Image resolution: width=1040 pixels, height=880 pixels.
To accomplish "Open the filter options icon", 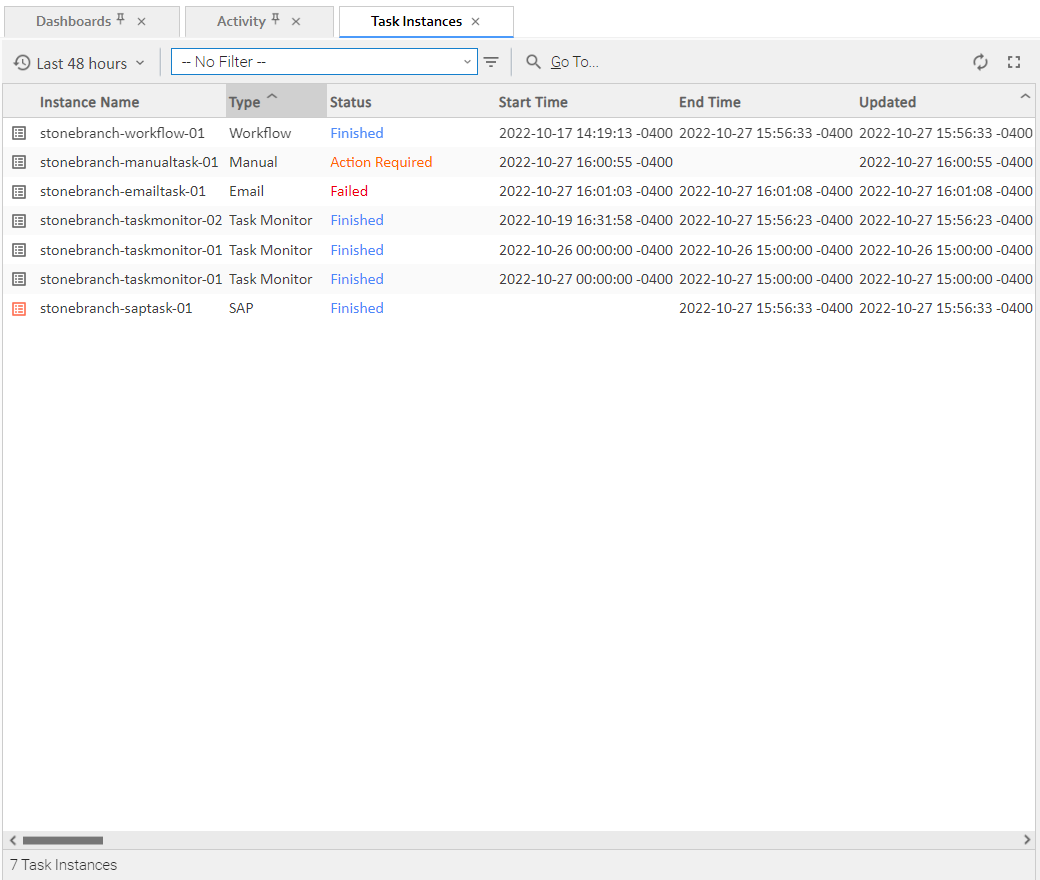I will [x=491, y=62].
